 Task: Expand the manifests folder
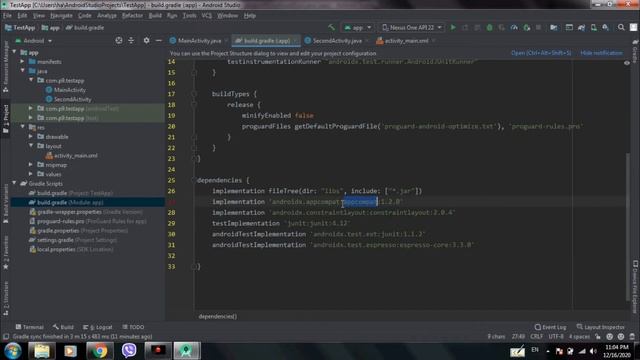pyautogui.click(x=22, y=62)
